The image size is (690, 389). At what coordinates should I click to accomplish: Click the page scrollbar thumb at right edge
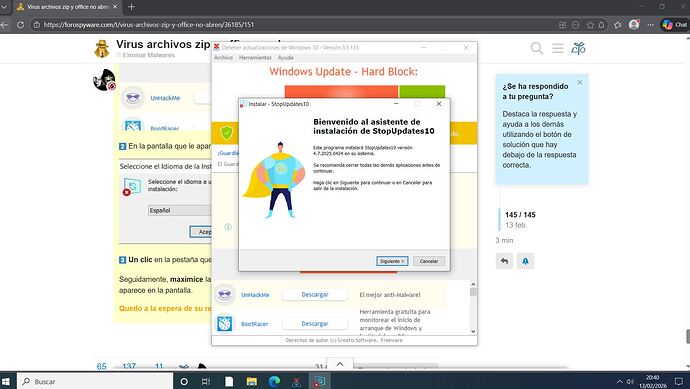tap(688, 336)
